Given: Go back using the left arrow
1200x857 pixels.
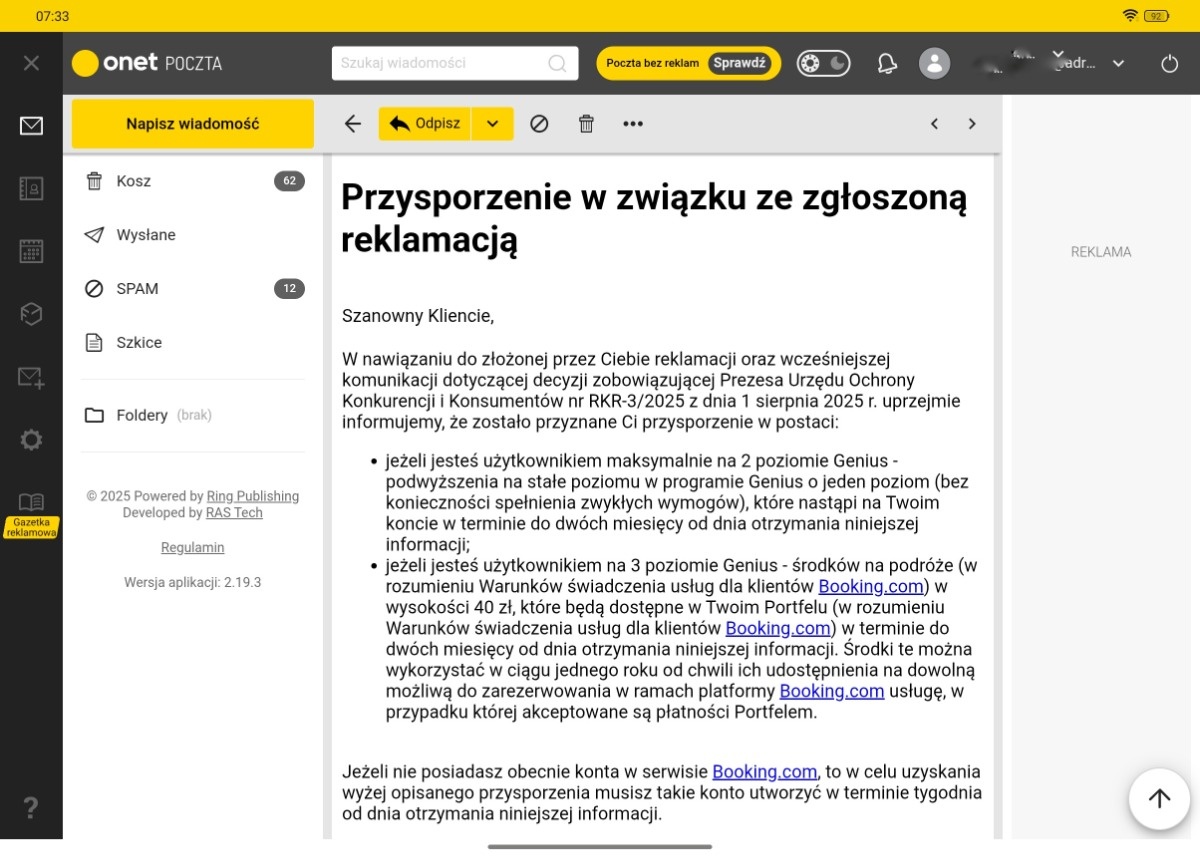Looking at the screenshot, I should coord(352,124).
